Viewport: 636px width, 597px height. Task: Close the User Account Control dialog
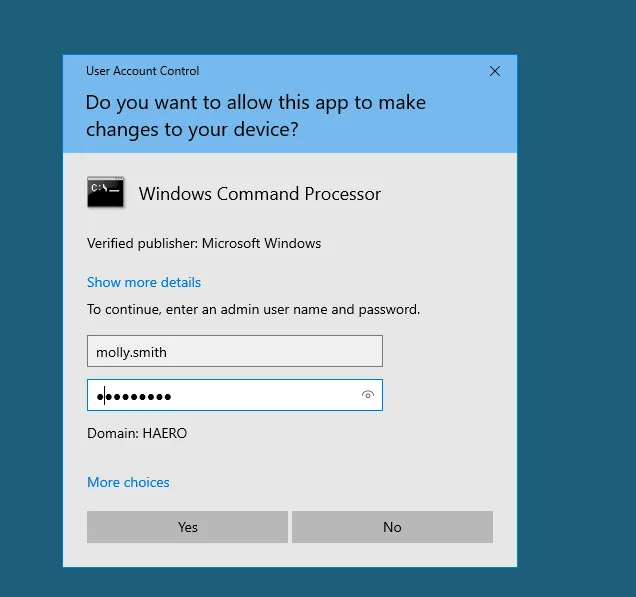[x=494, y=71]
